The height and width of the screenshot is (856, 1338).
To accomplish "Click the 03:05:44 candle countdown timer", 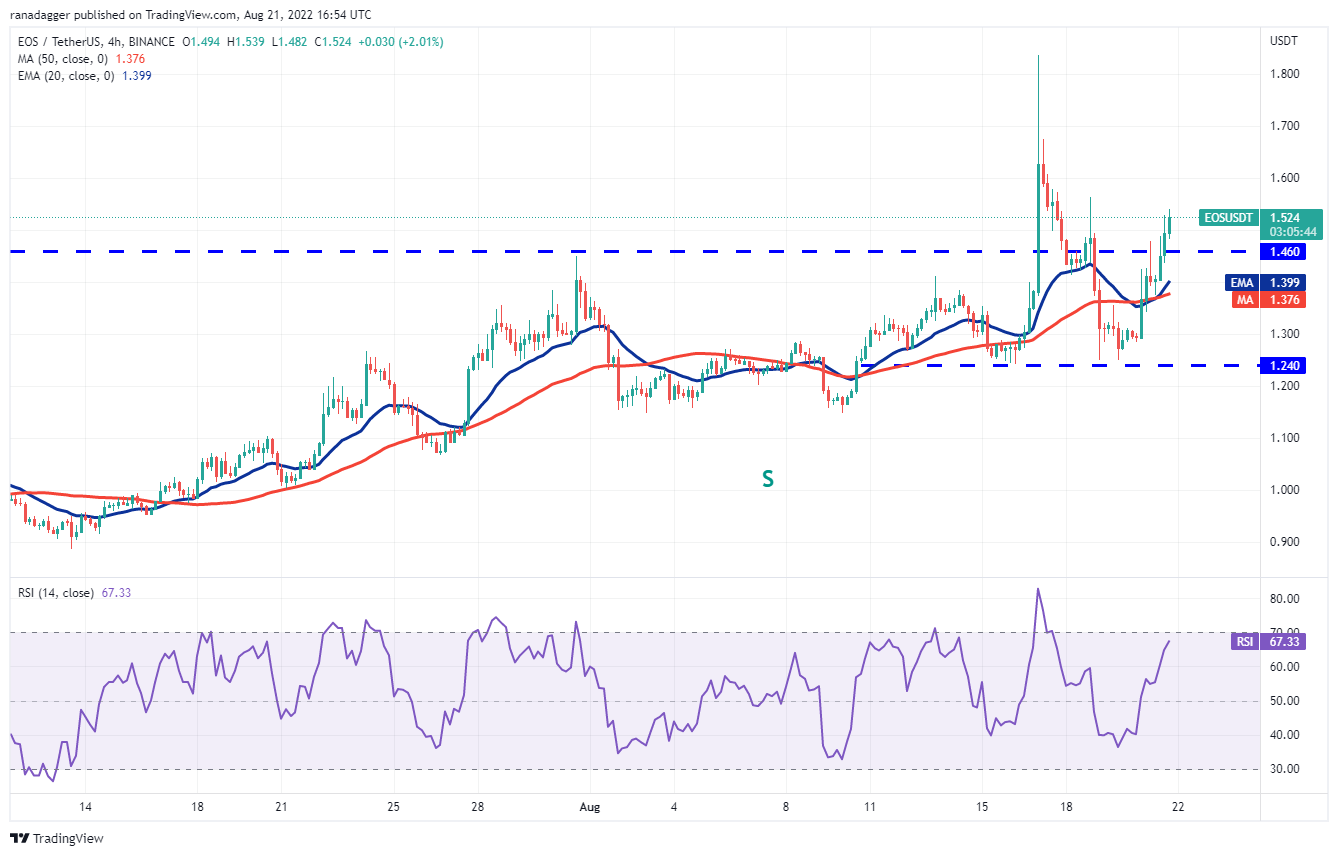I will coord(1293,231).
